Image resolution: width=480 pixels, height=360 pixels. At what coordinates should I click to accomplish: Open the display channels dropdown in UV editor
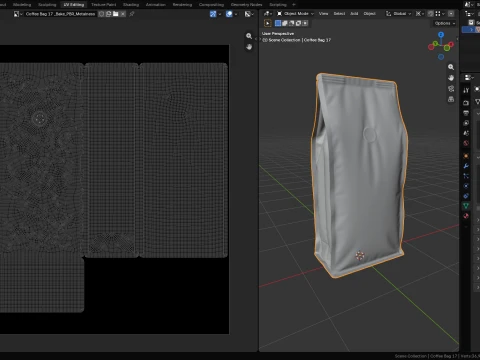click(249, 14)
